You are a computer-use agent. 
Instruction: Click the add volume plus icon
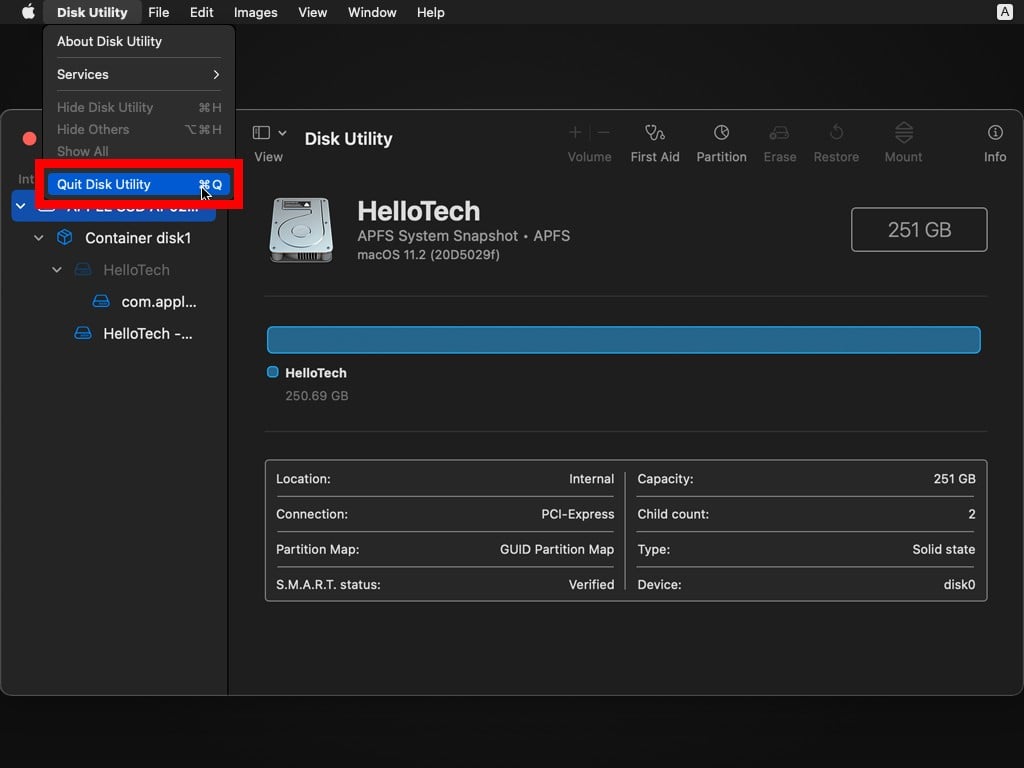pos(575,132)
